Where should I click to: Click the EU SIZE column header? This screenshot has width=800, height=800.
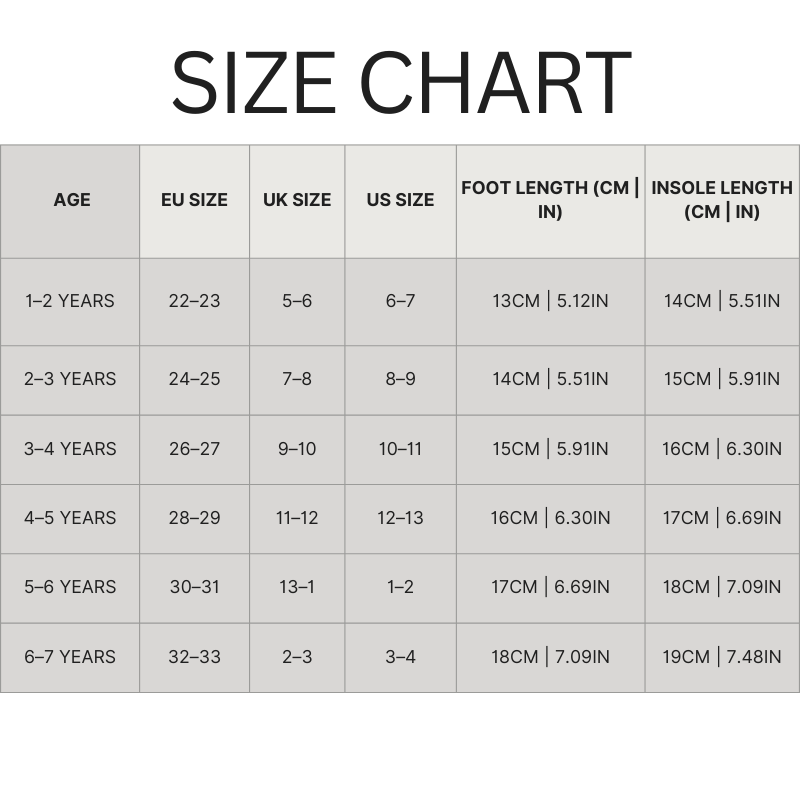194,200
